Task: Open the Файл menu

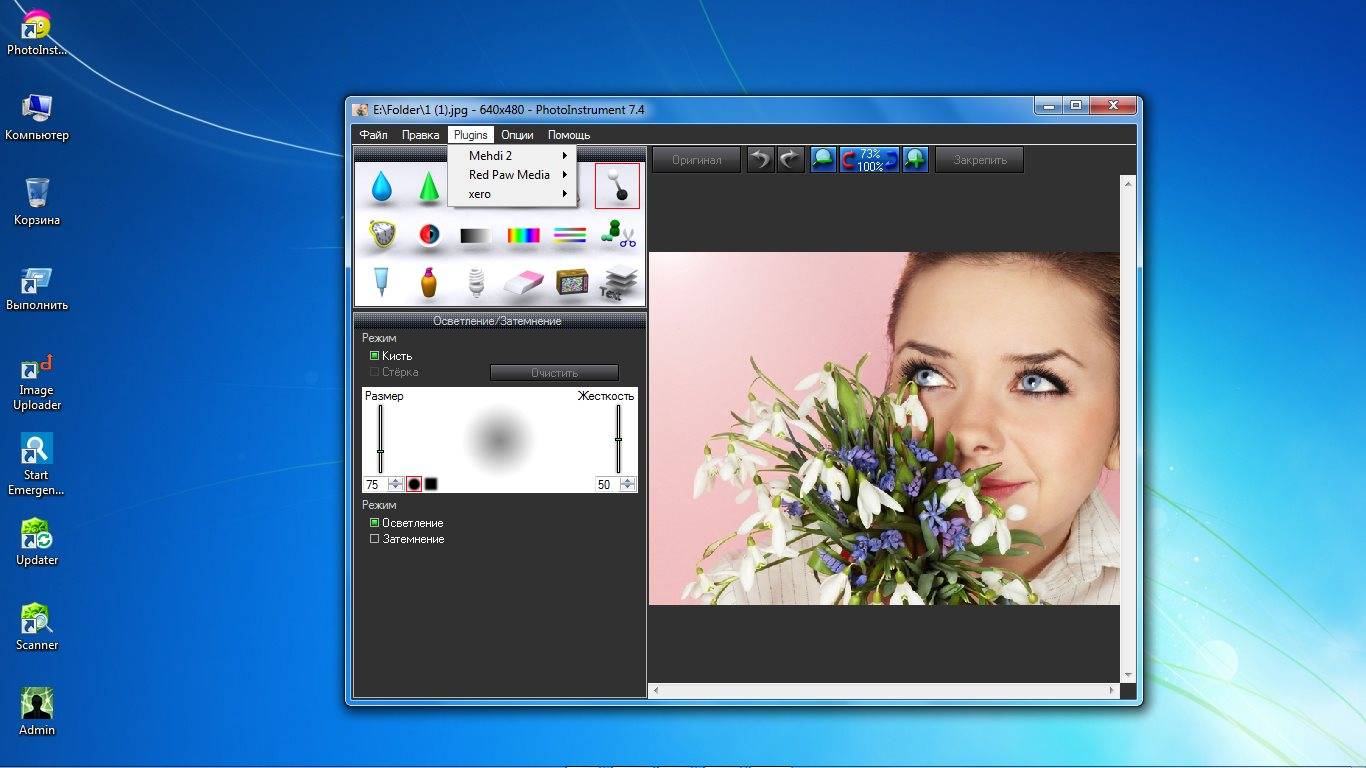Action: click(x=374, y=134)
